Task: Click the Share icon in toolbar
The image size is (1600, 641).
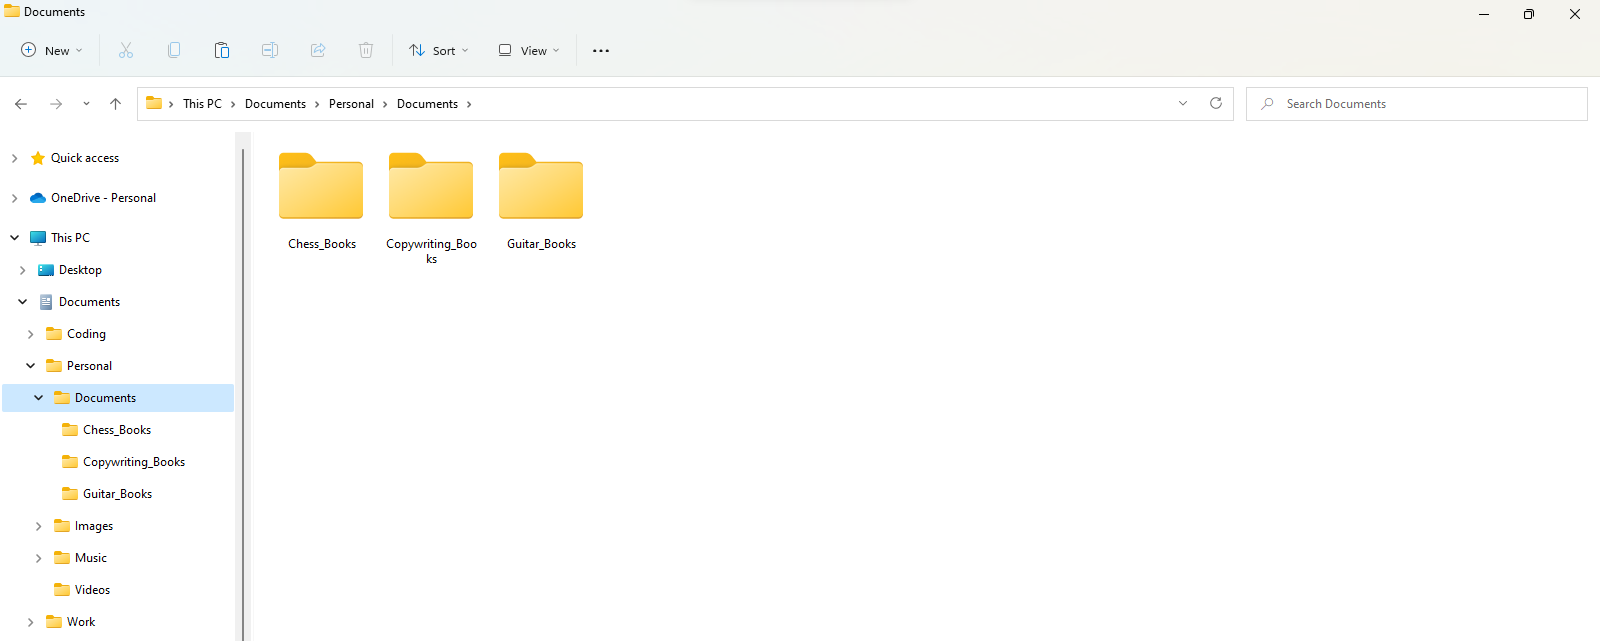Action: 318,50
